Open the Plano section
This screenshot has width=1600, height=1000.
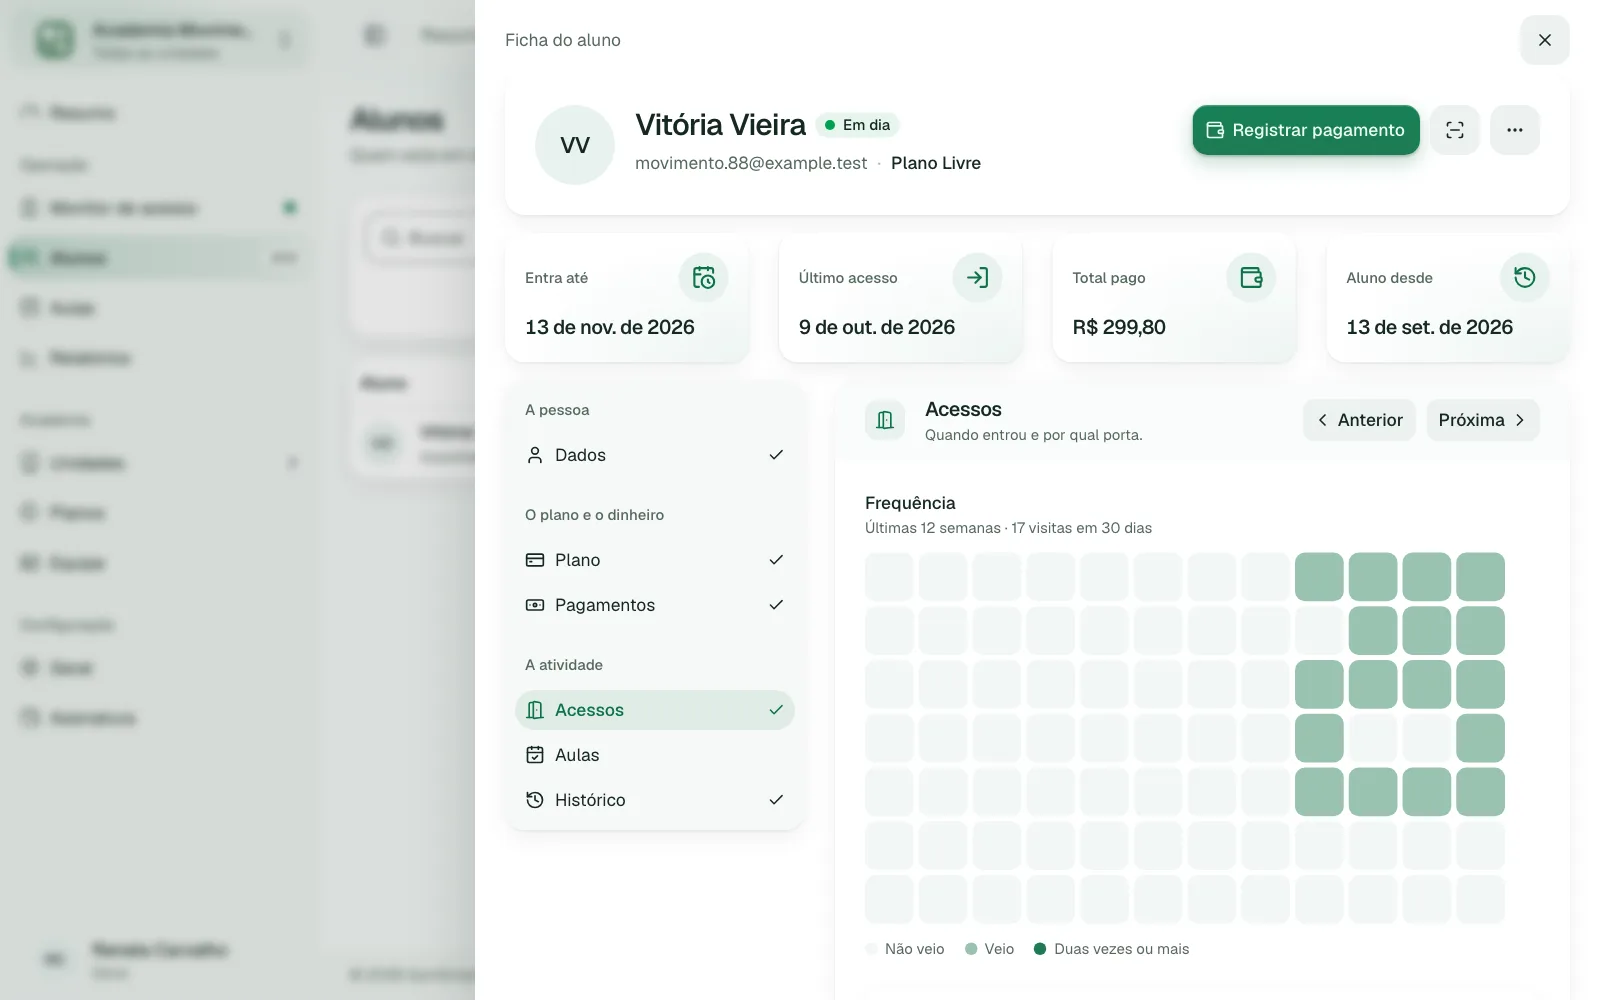point(655,560)
